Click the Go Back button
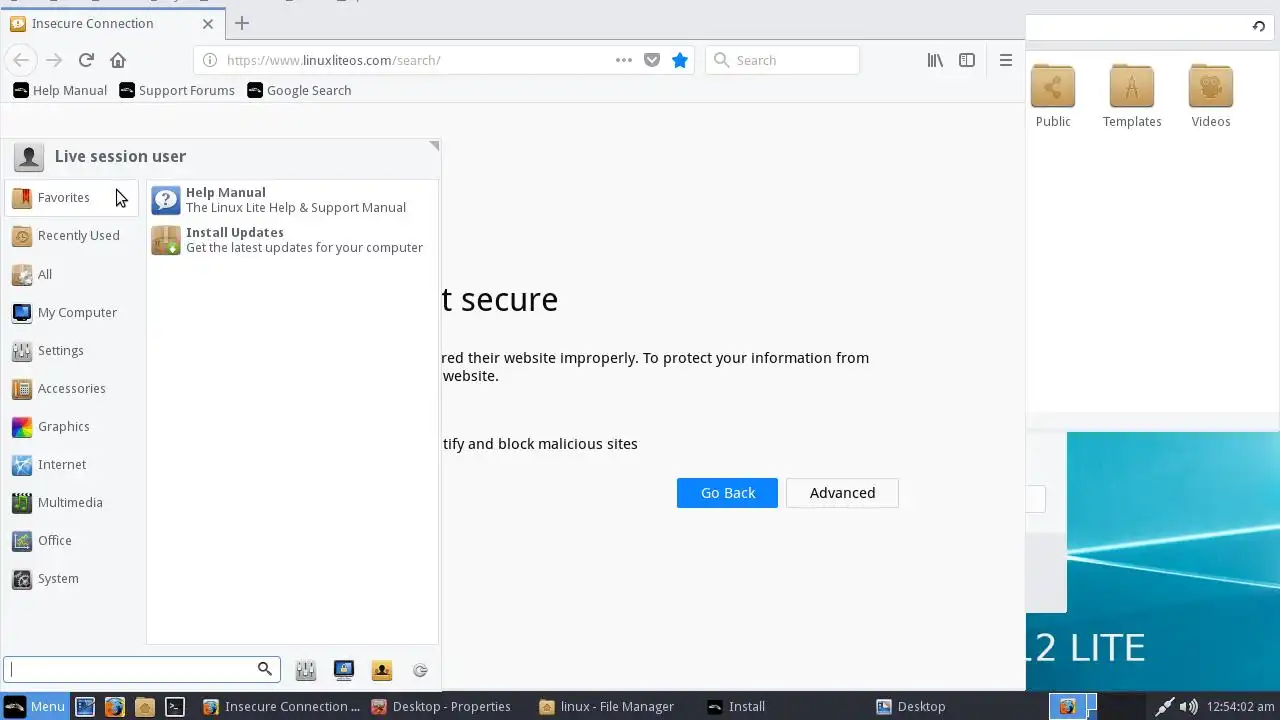This screenshot has width=1280, height=720. tap(727, 493)
